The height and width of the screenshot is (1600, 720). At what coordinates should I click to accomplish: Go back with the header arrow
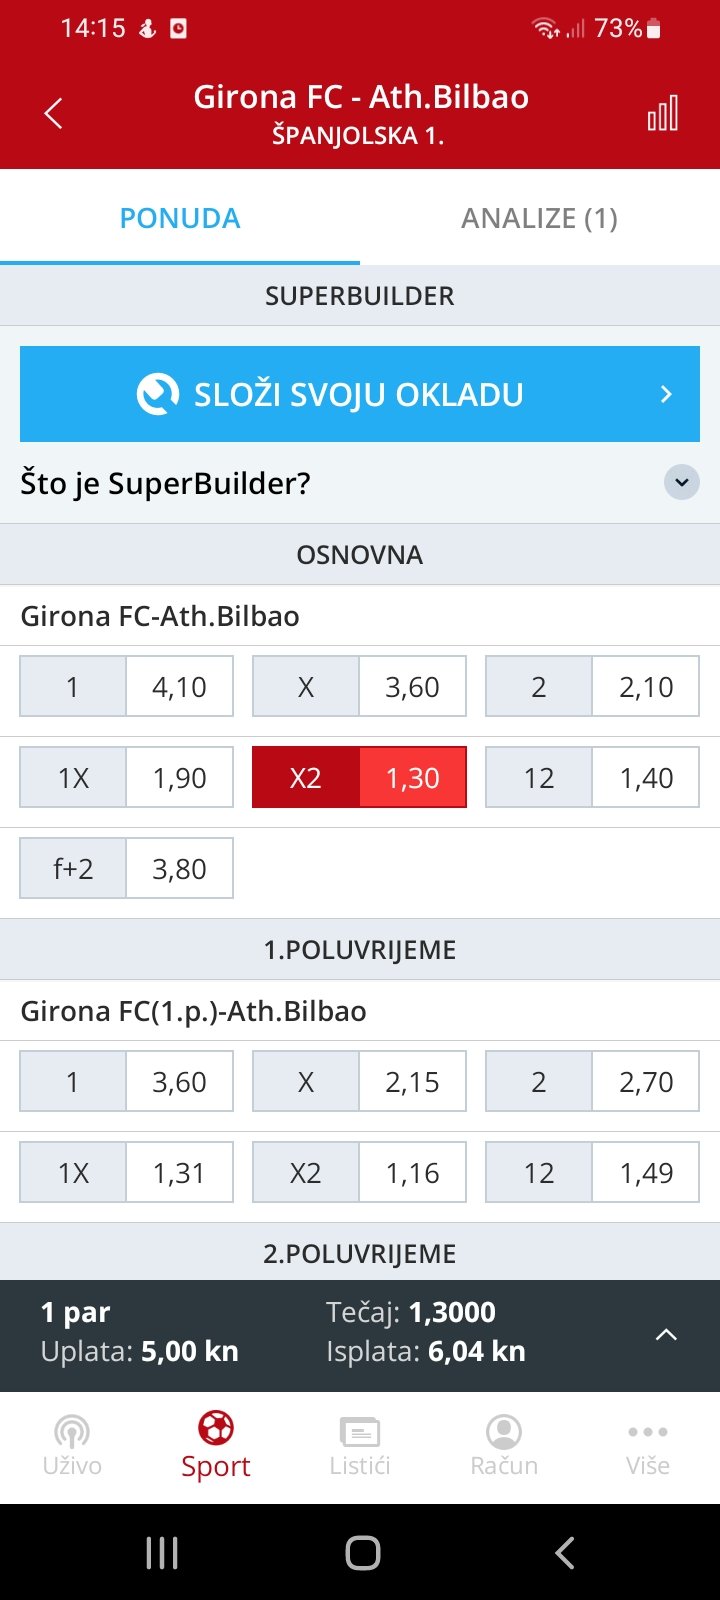pyautogui.click(x=54, y=114)
